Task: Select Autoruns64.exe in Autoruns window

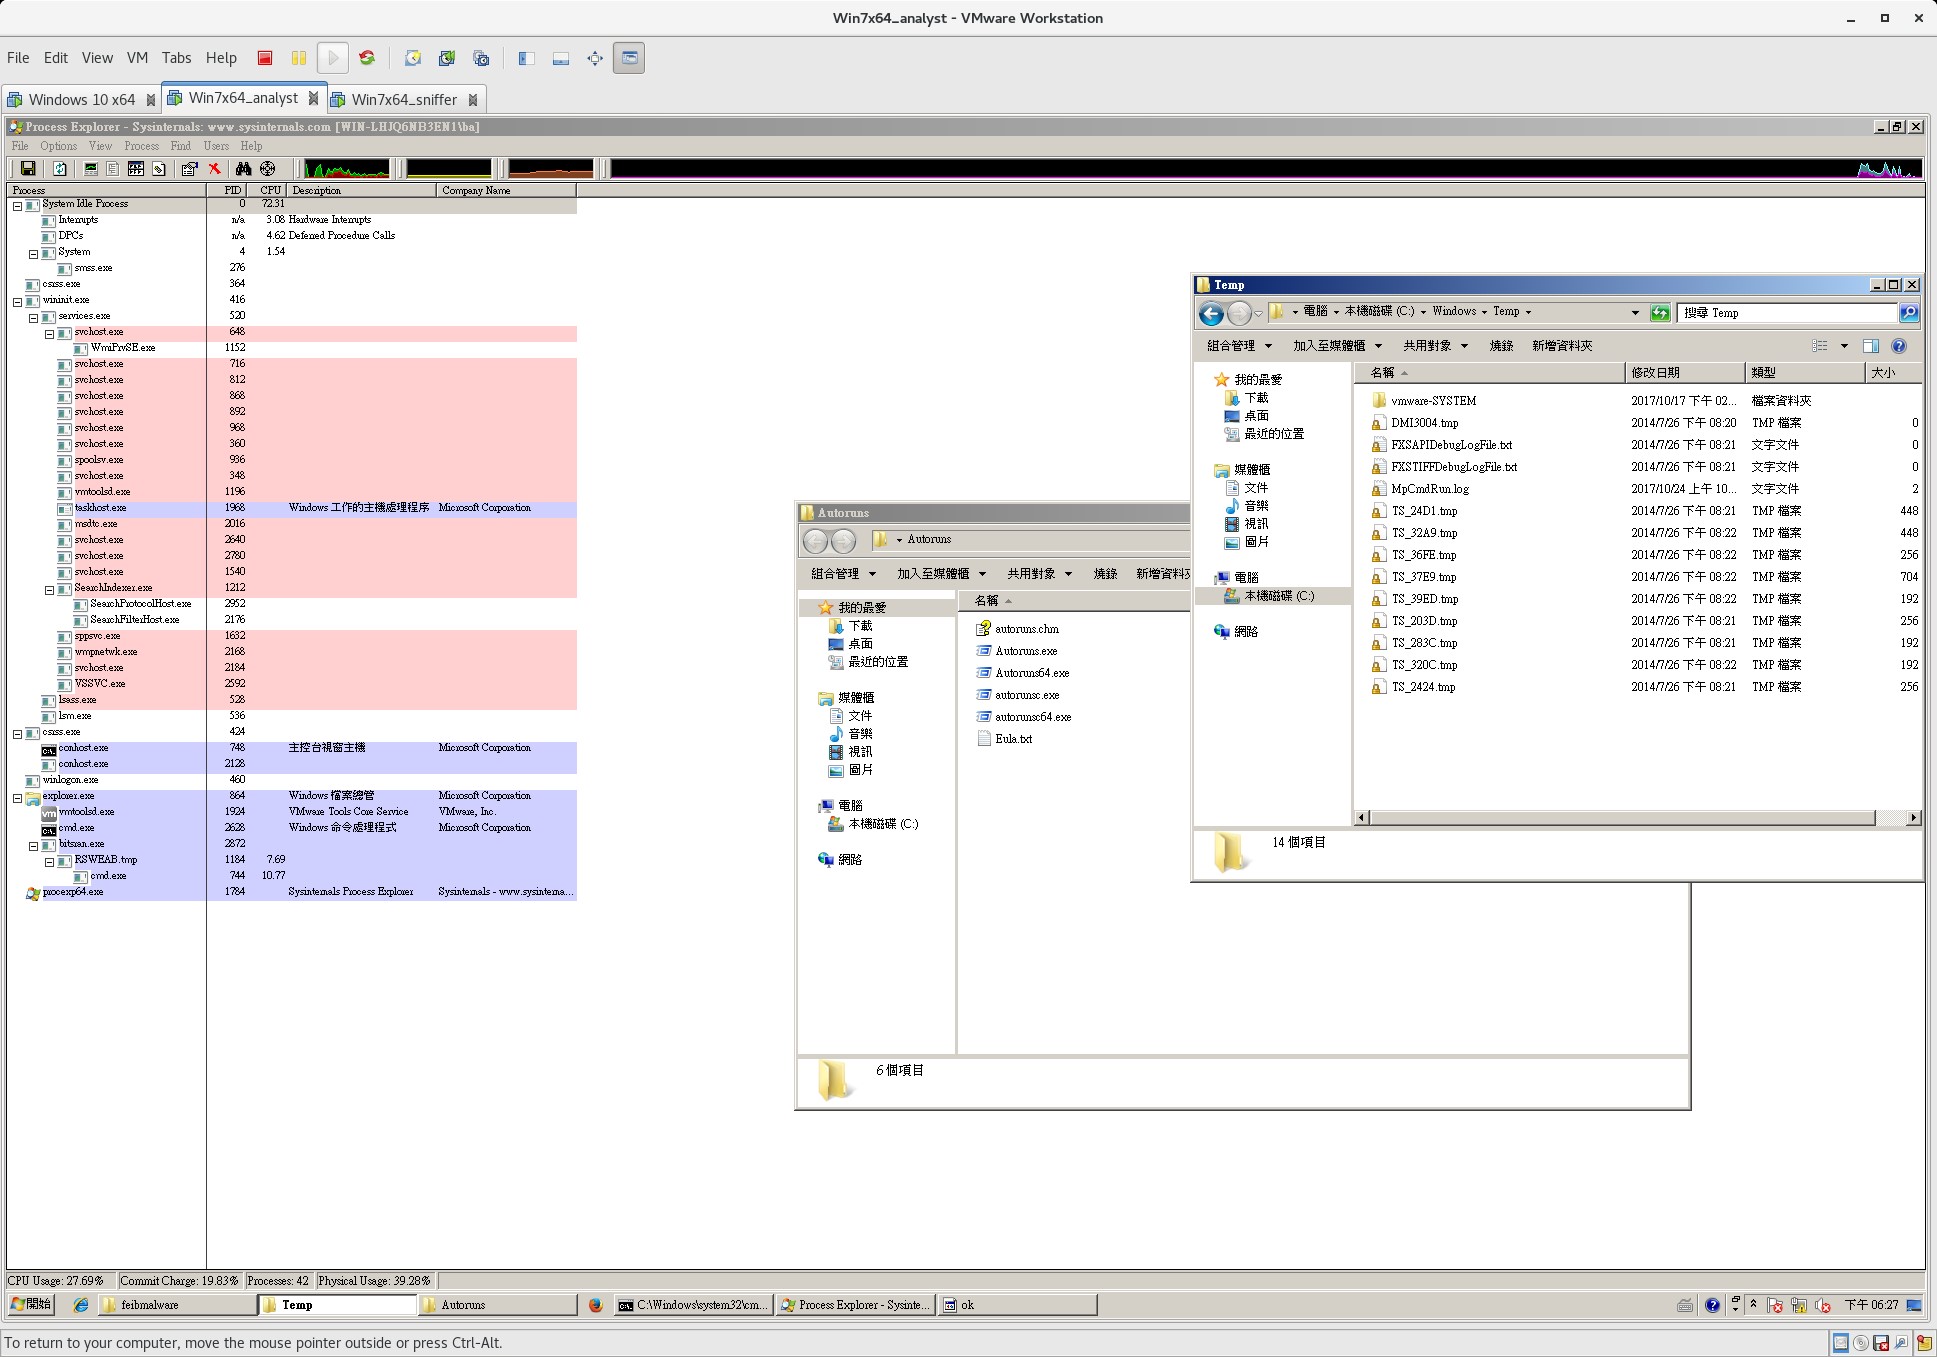Action: pos(1032,673)
